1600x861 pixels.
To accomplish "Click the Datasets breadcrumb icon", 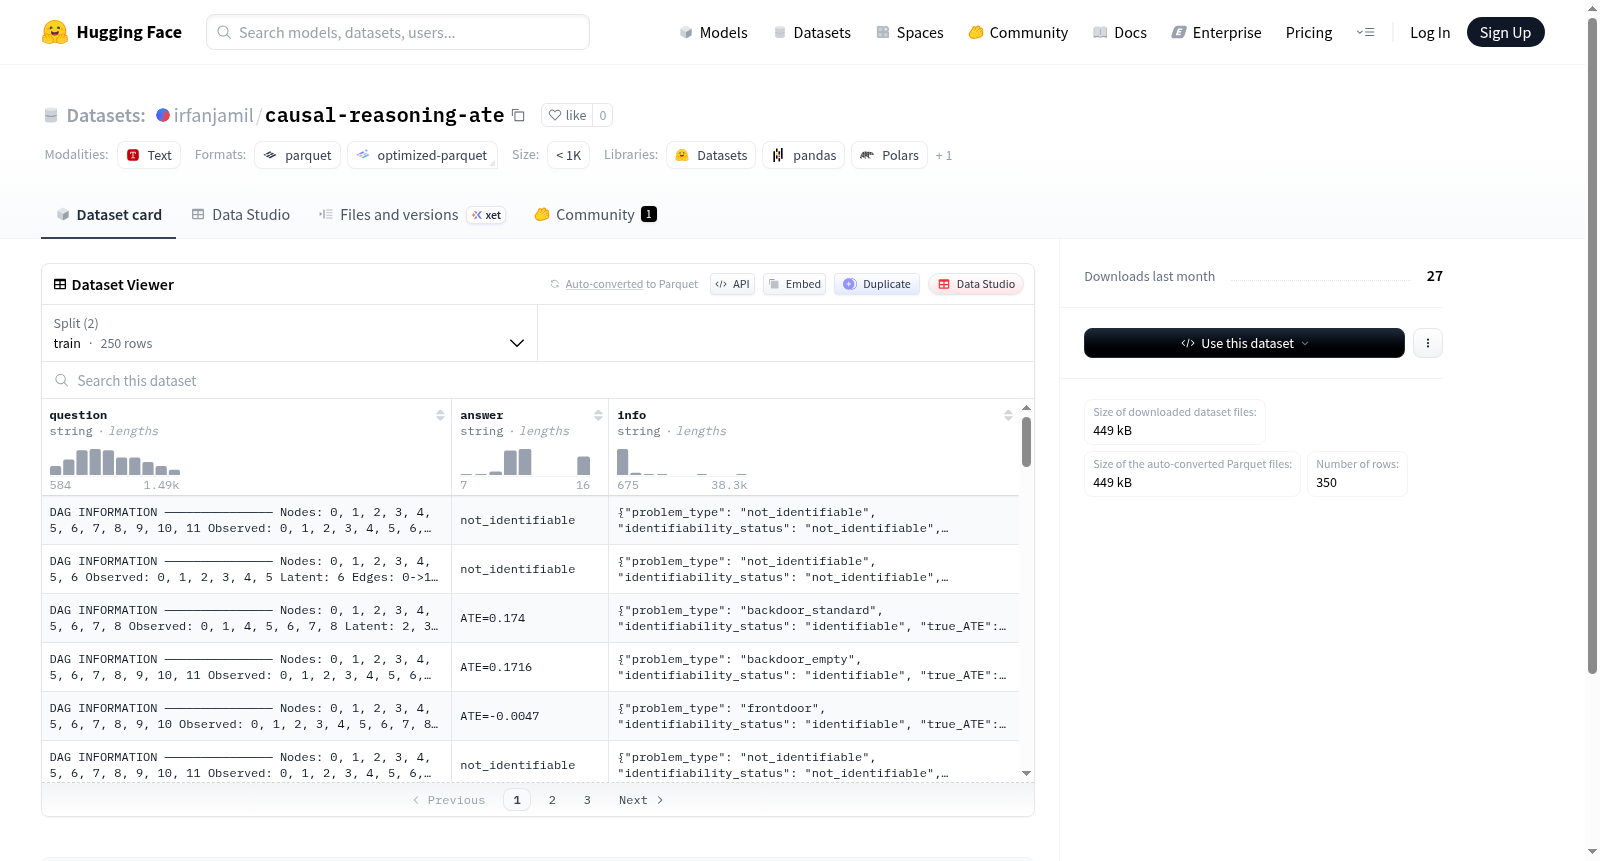I will pos(51,116).
